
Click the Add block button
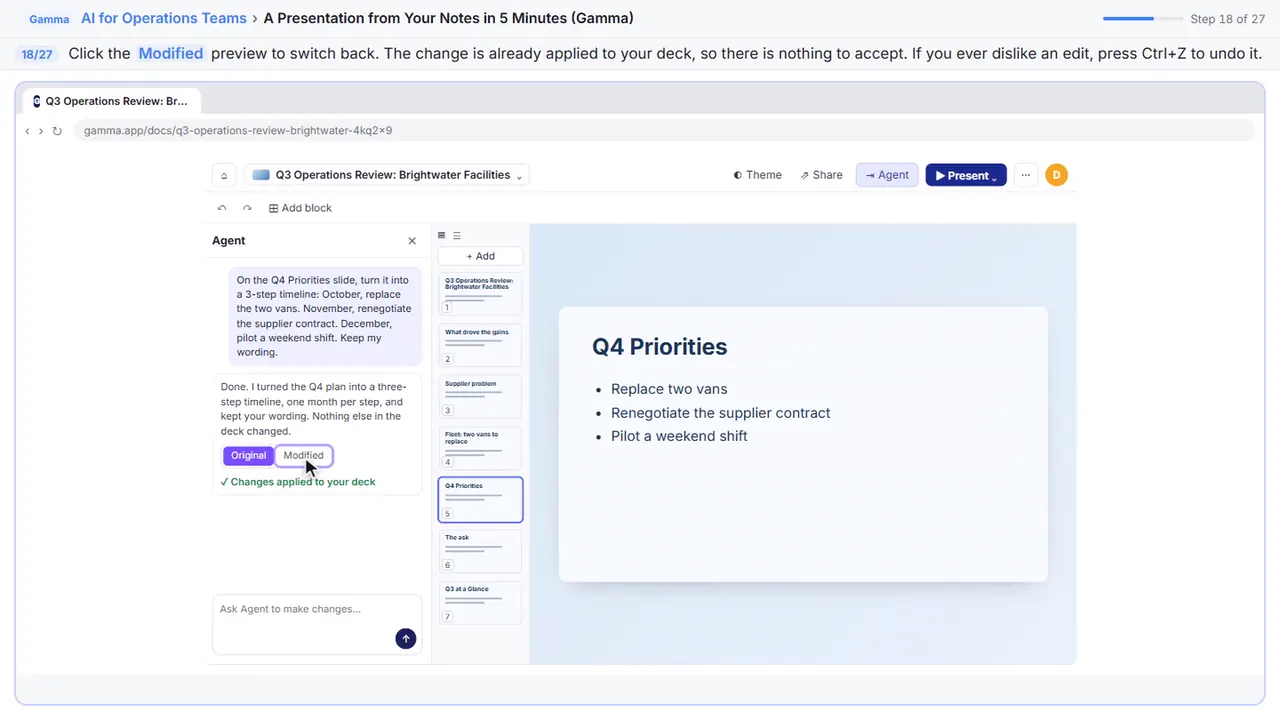coord(300,208)
